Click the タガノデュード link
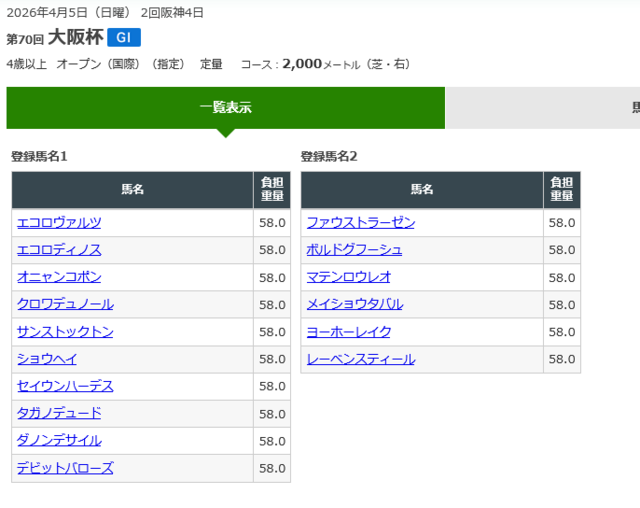The height and width of the screenshot is (508, 640). point(59,413)
